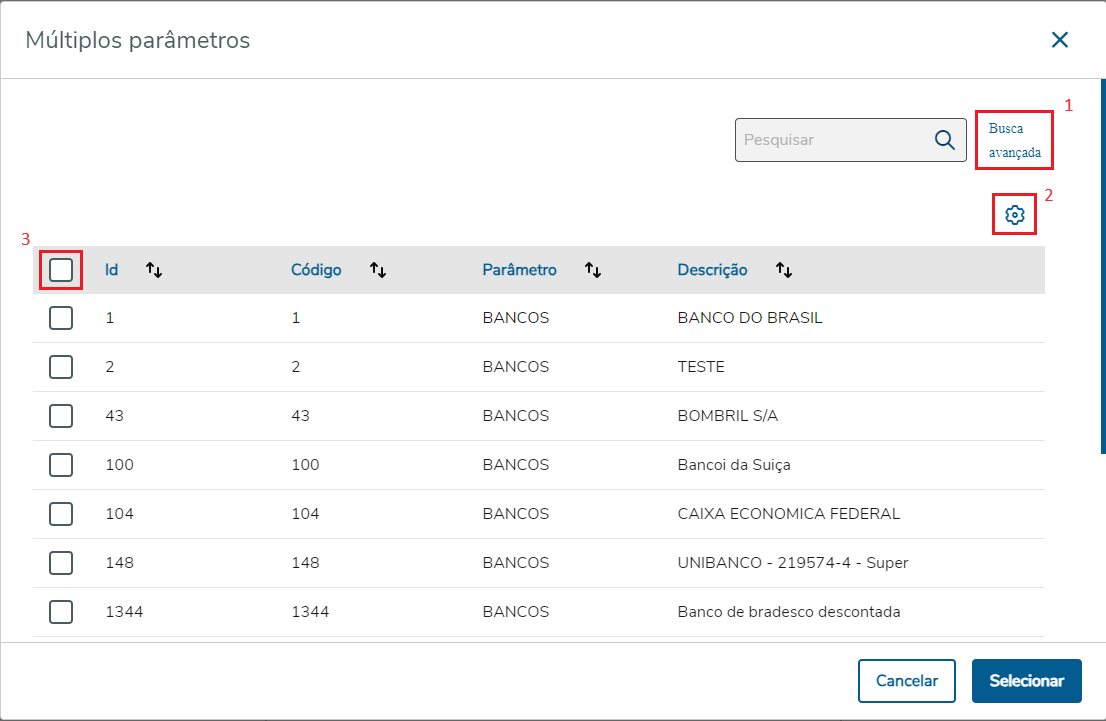The width and height of the screenshot is (1106, 721).
Task: Toggle the select-all header checkbox
Action: coord(61,270)
